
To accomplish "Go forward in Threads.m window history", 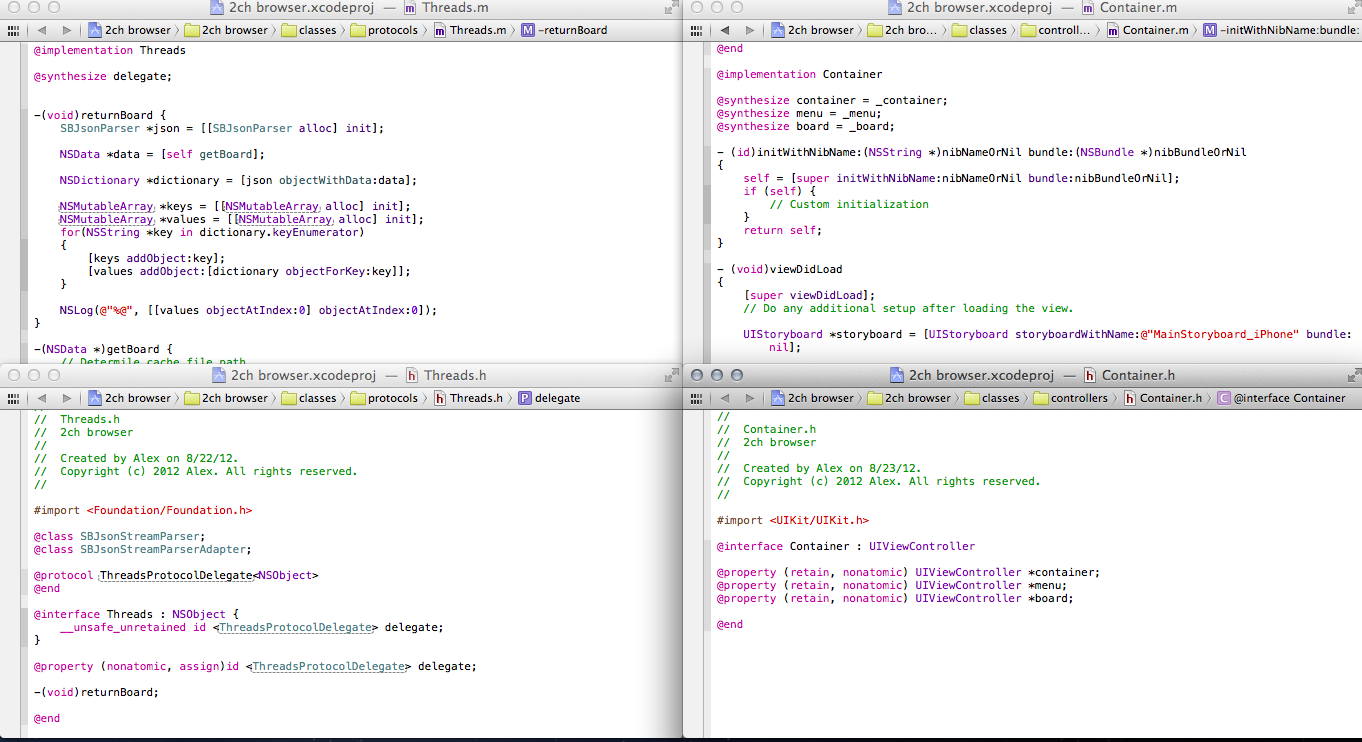I will 66,30.
